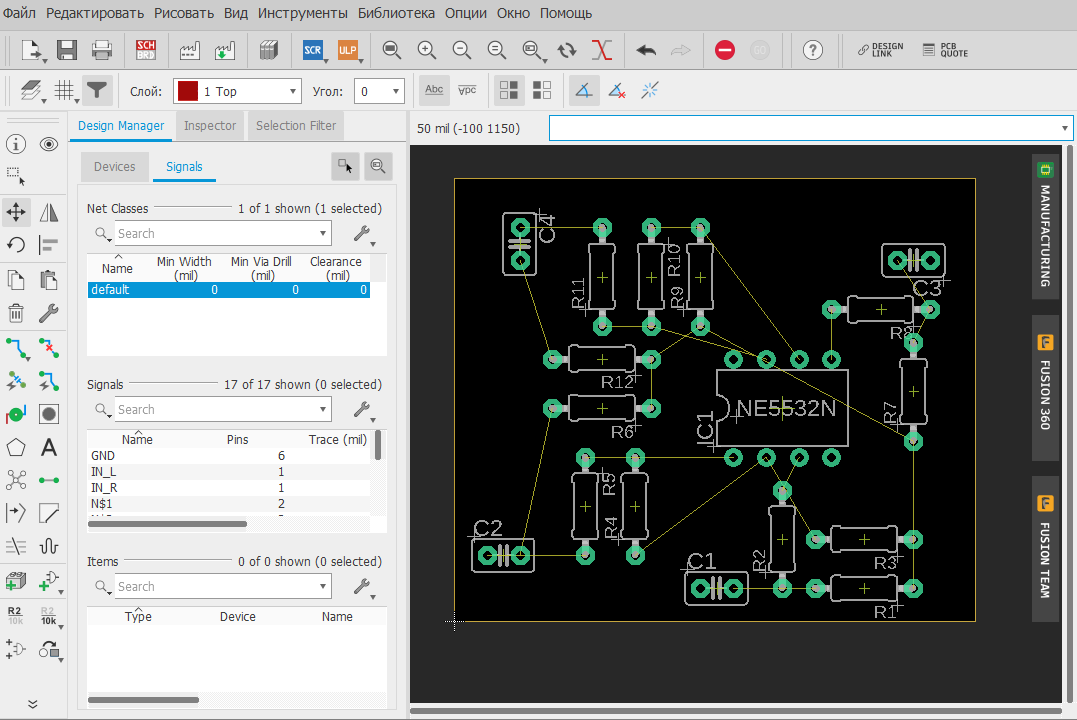This screenshot has width=1077, height=720.
Task: Select the Mirror tool
Action: 49,212
